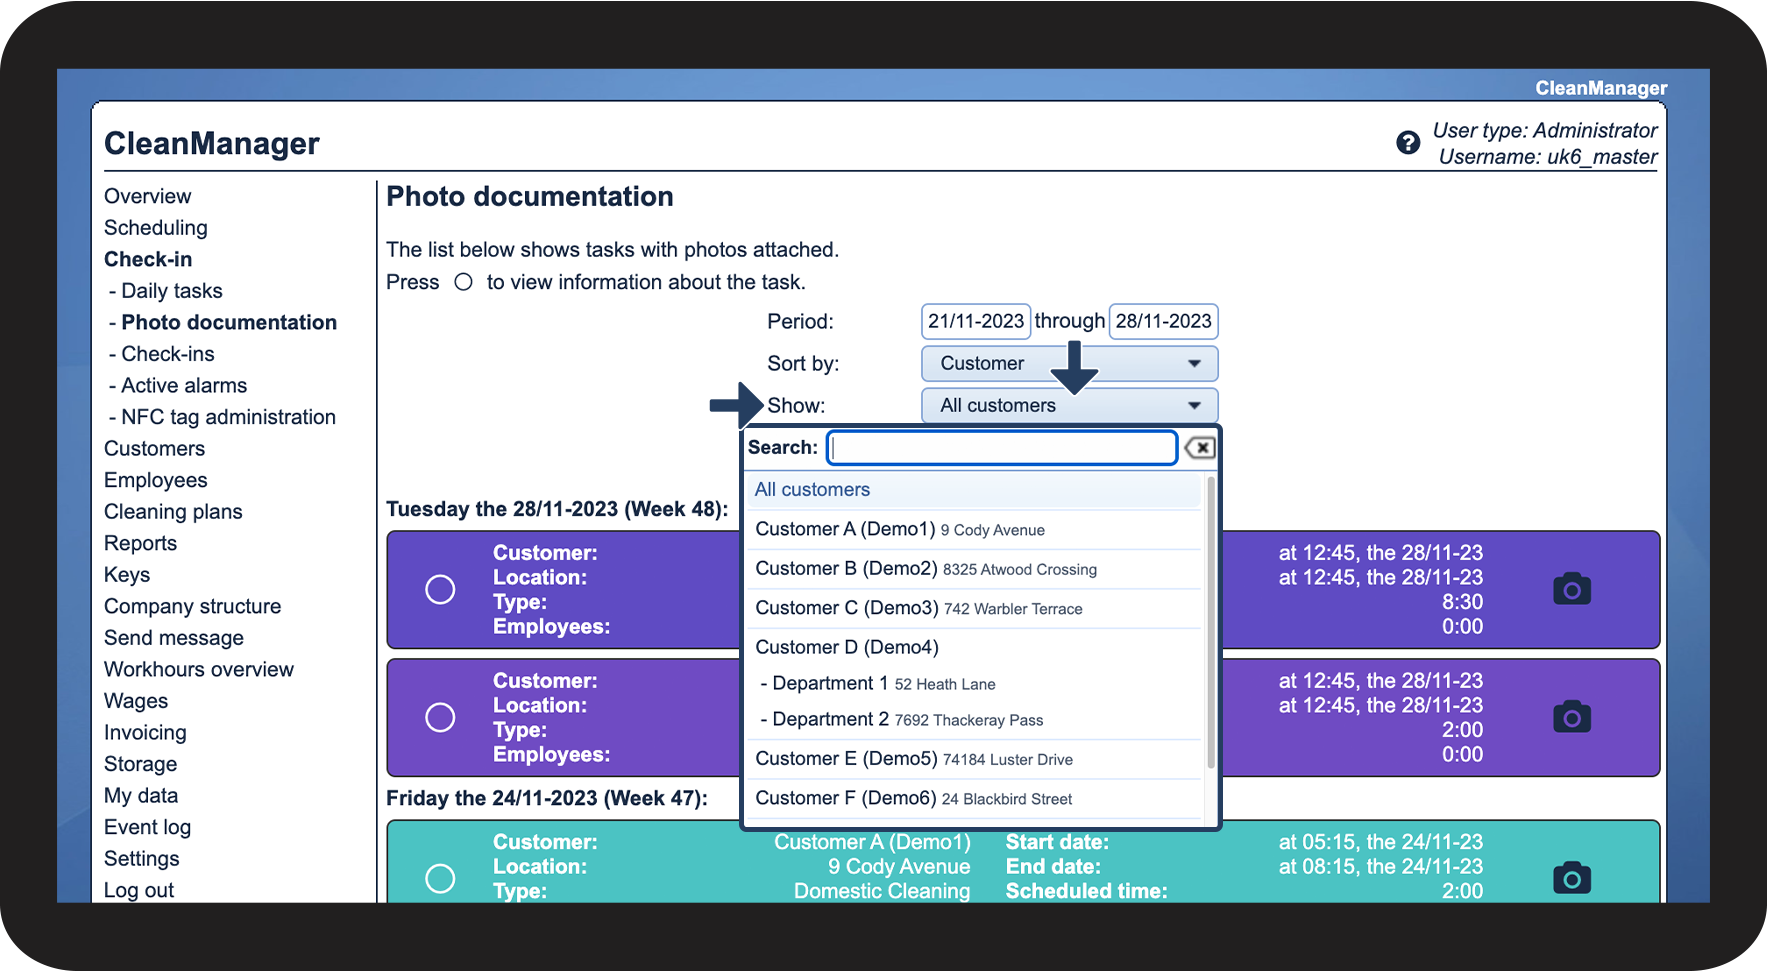The image size is (1767, 971).
Task: Select the teal Friday task's info circle
Action: click(440, 878)
